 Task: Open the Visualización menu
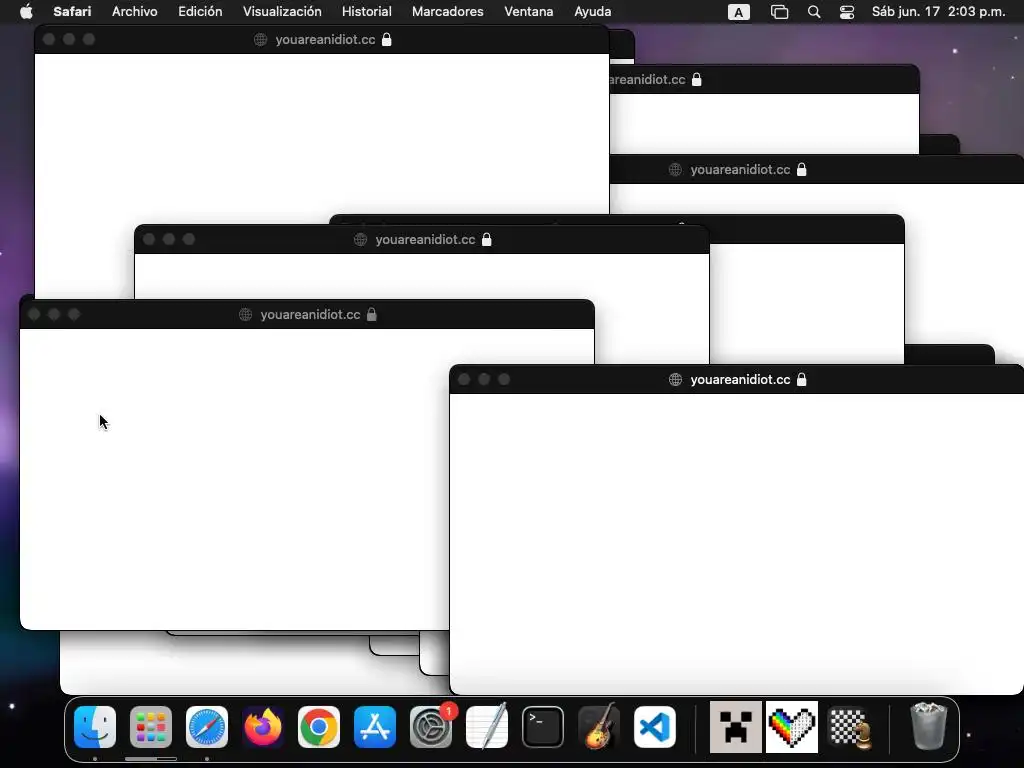click(x=282, y=12)
